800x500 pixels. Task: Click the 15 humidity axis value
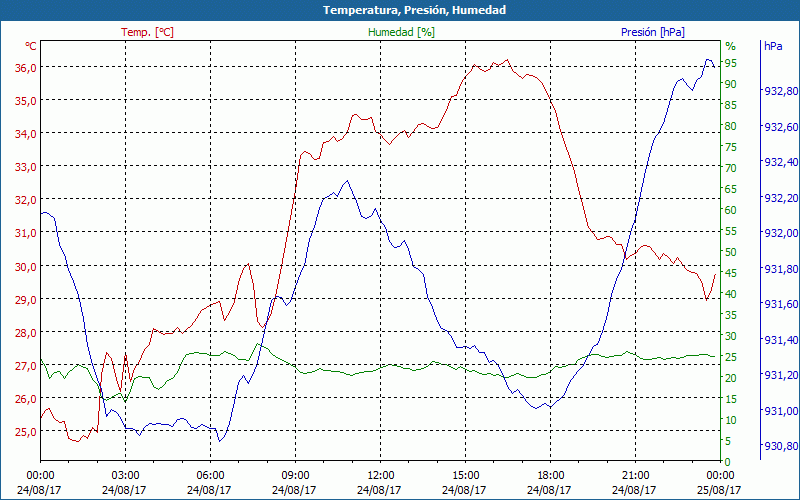[x=731, y=399]
